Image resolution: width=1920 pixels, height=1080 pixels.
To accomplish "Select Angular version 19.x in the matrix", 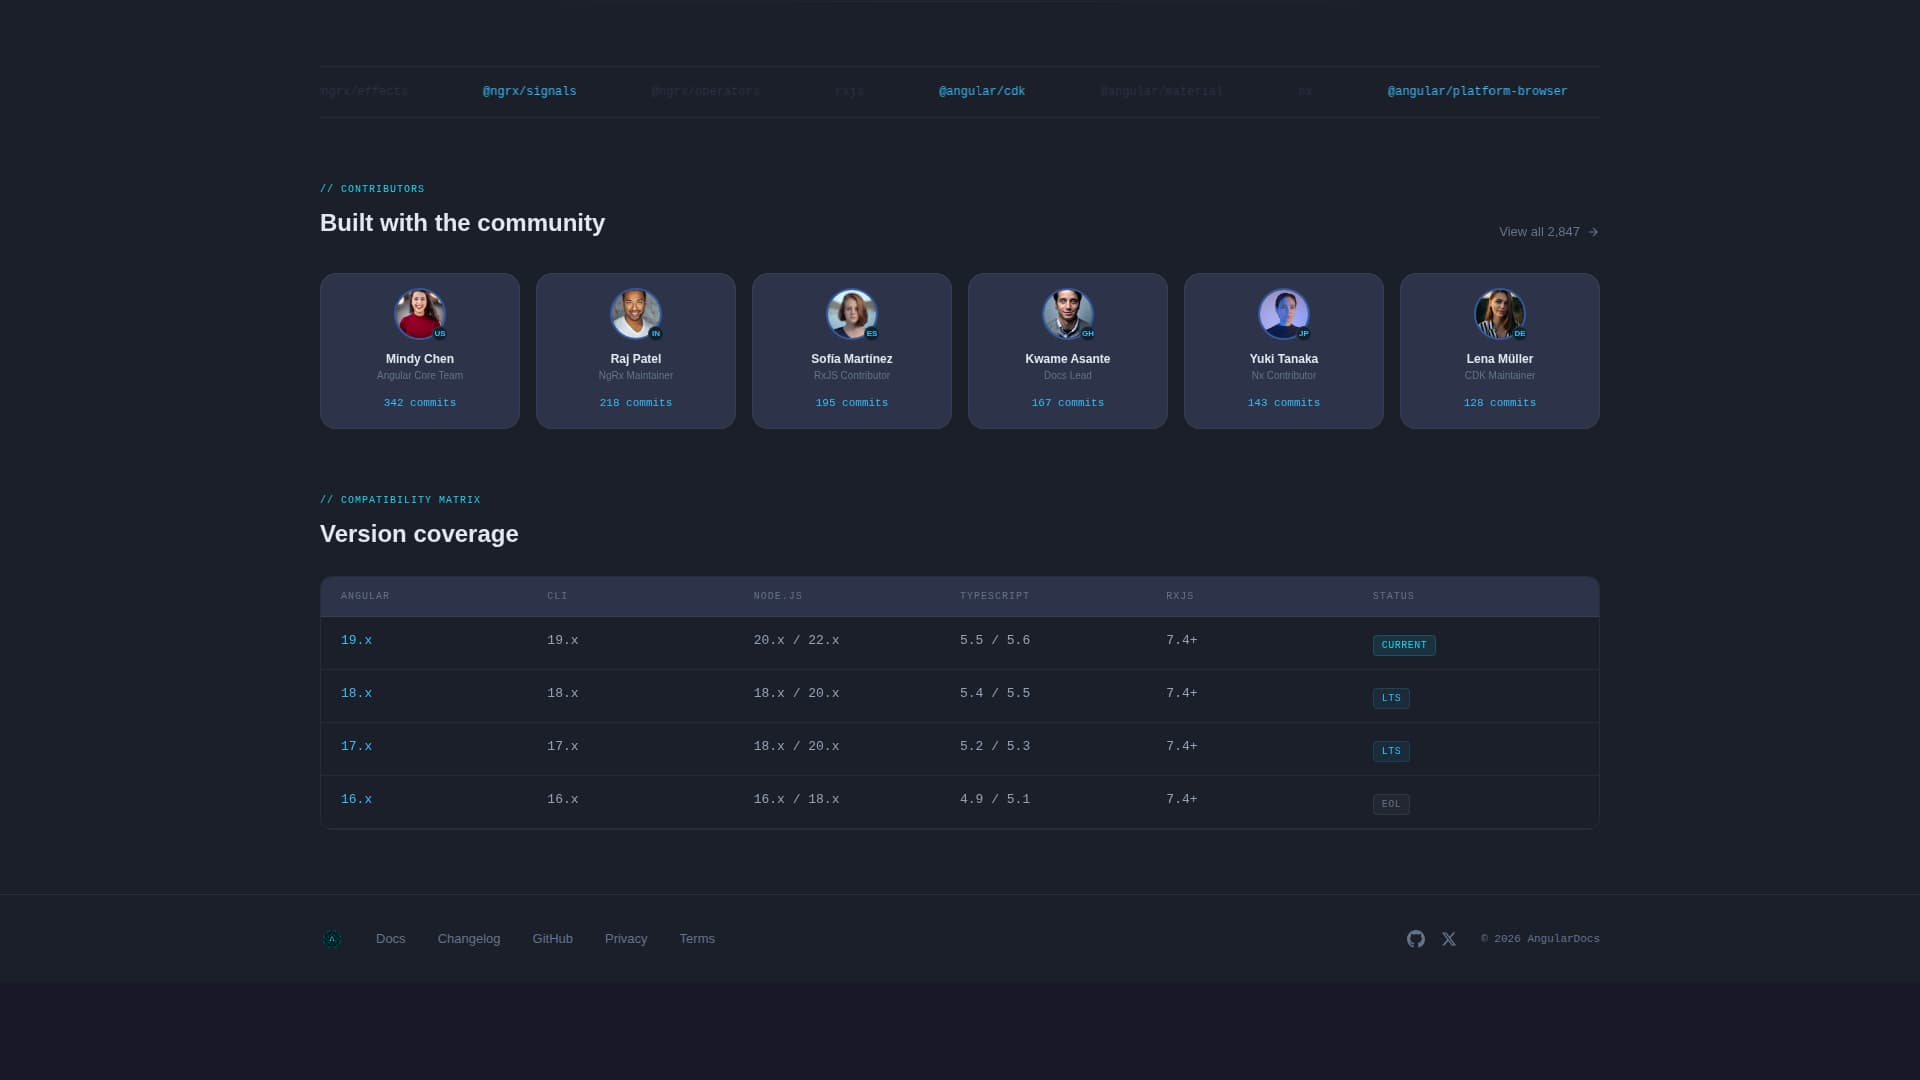I will [x=356, y=640].
